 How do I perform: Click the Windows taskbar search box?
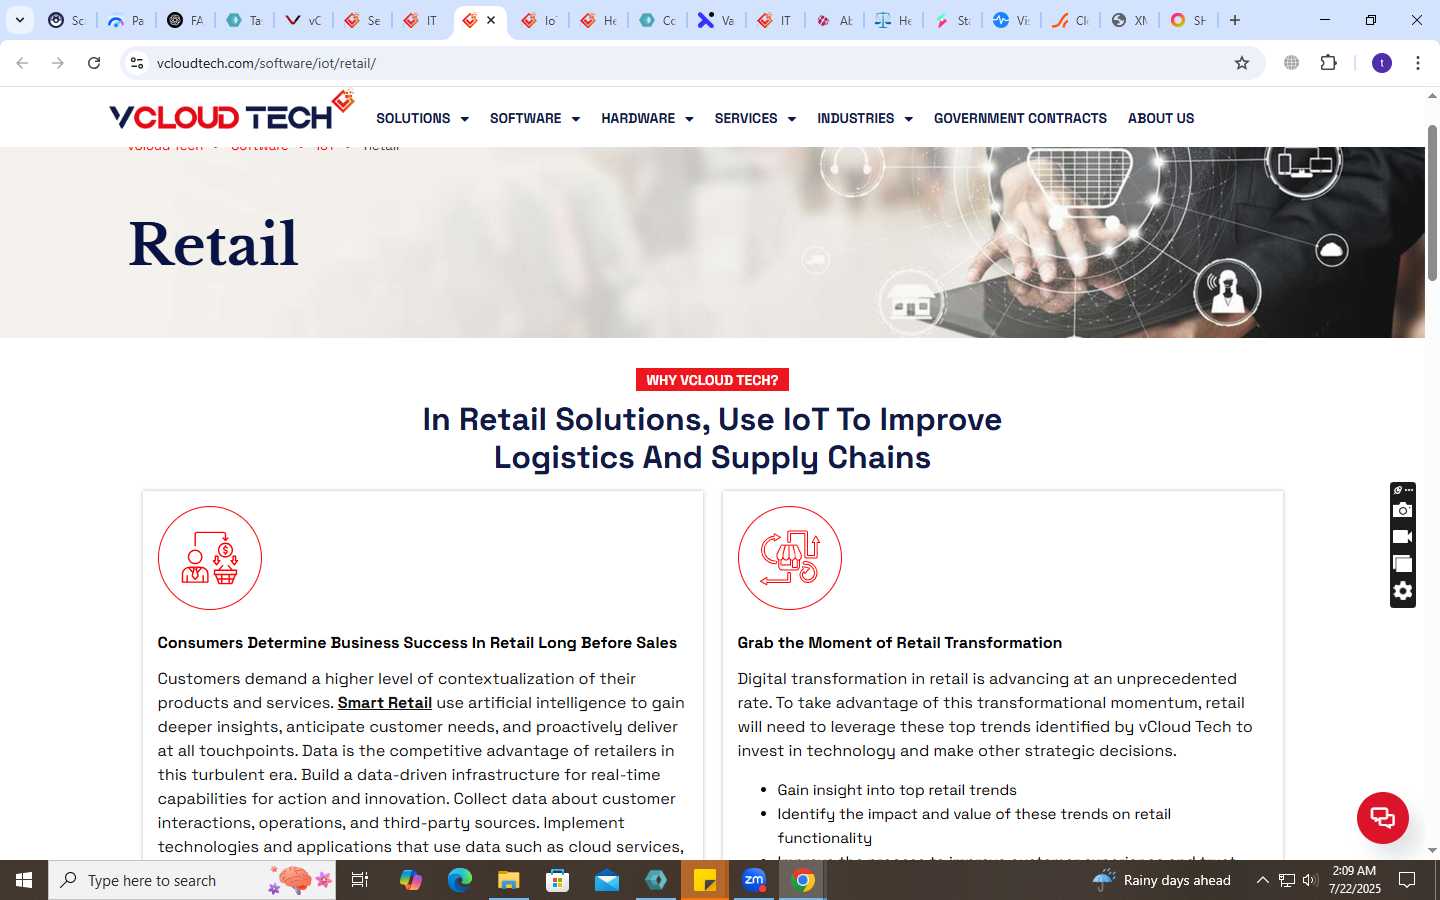pyautogui.click(x=192, y=880)
